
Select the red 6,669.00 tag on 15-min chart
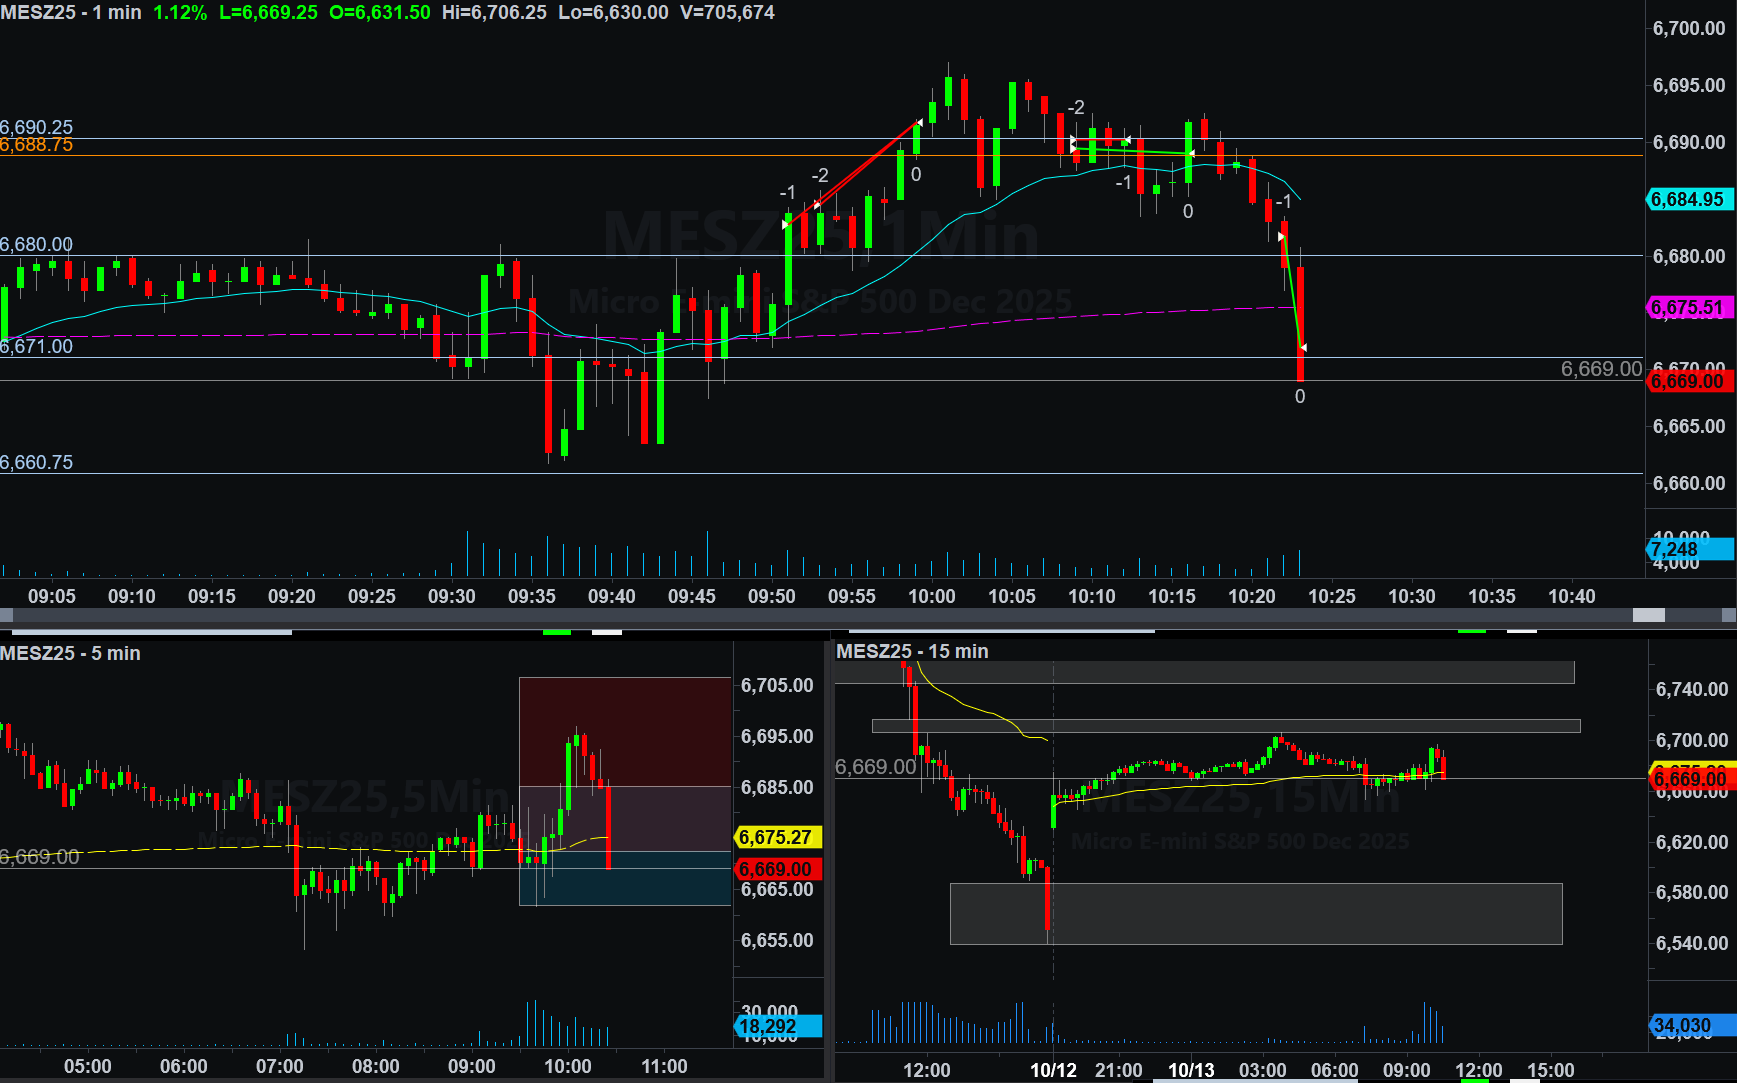coord(1690,779)
